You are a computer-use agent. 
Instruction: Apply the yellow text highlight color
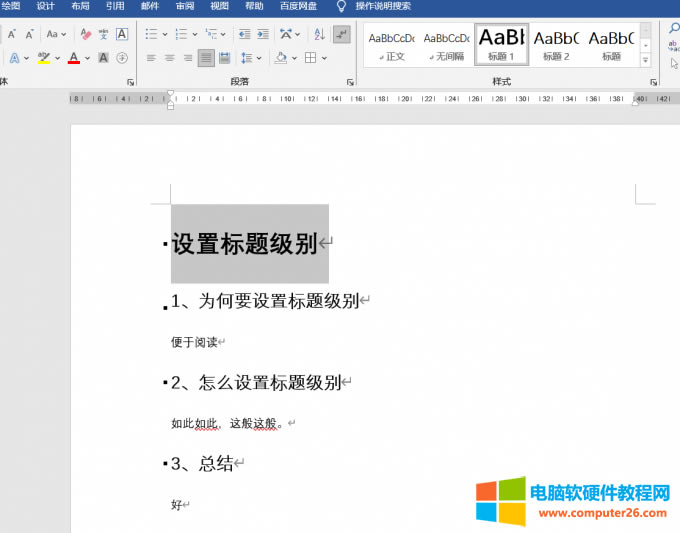click(x=43, y=58)
